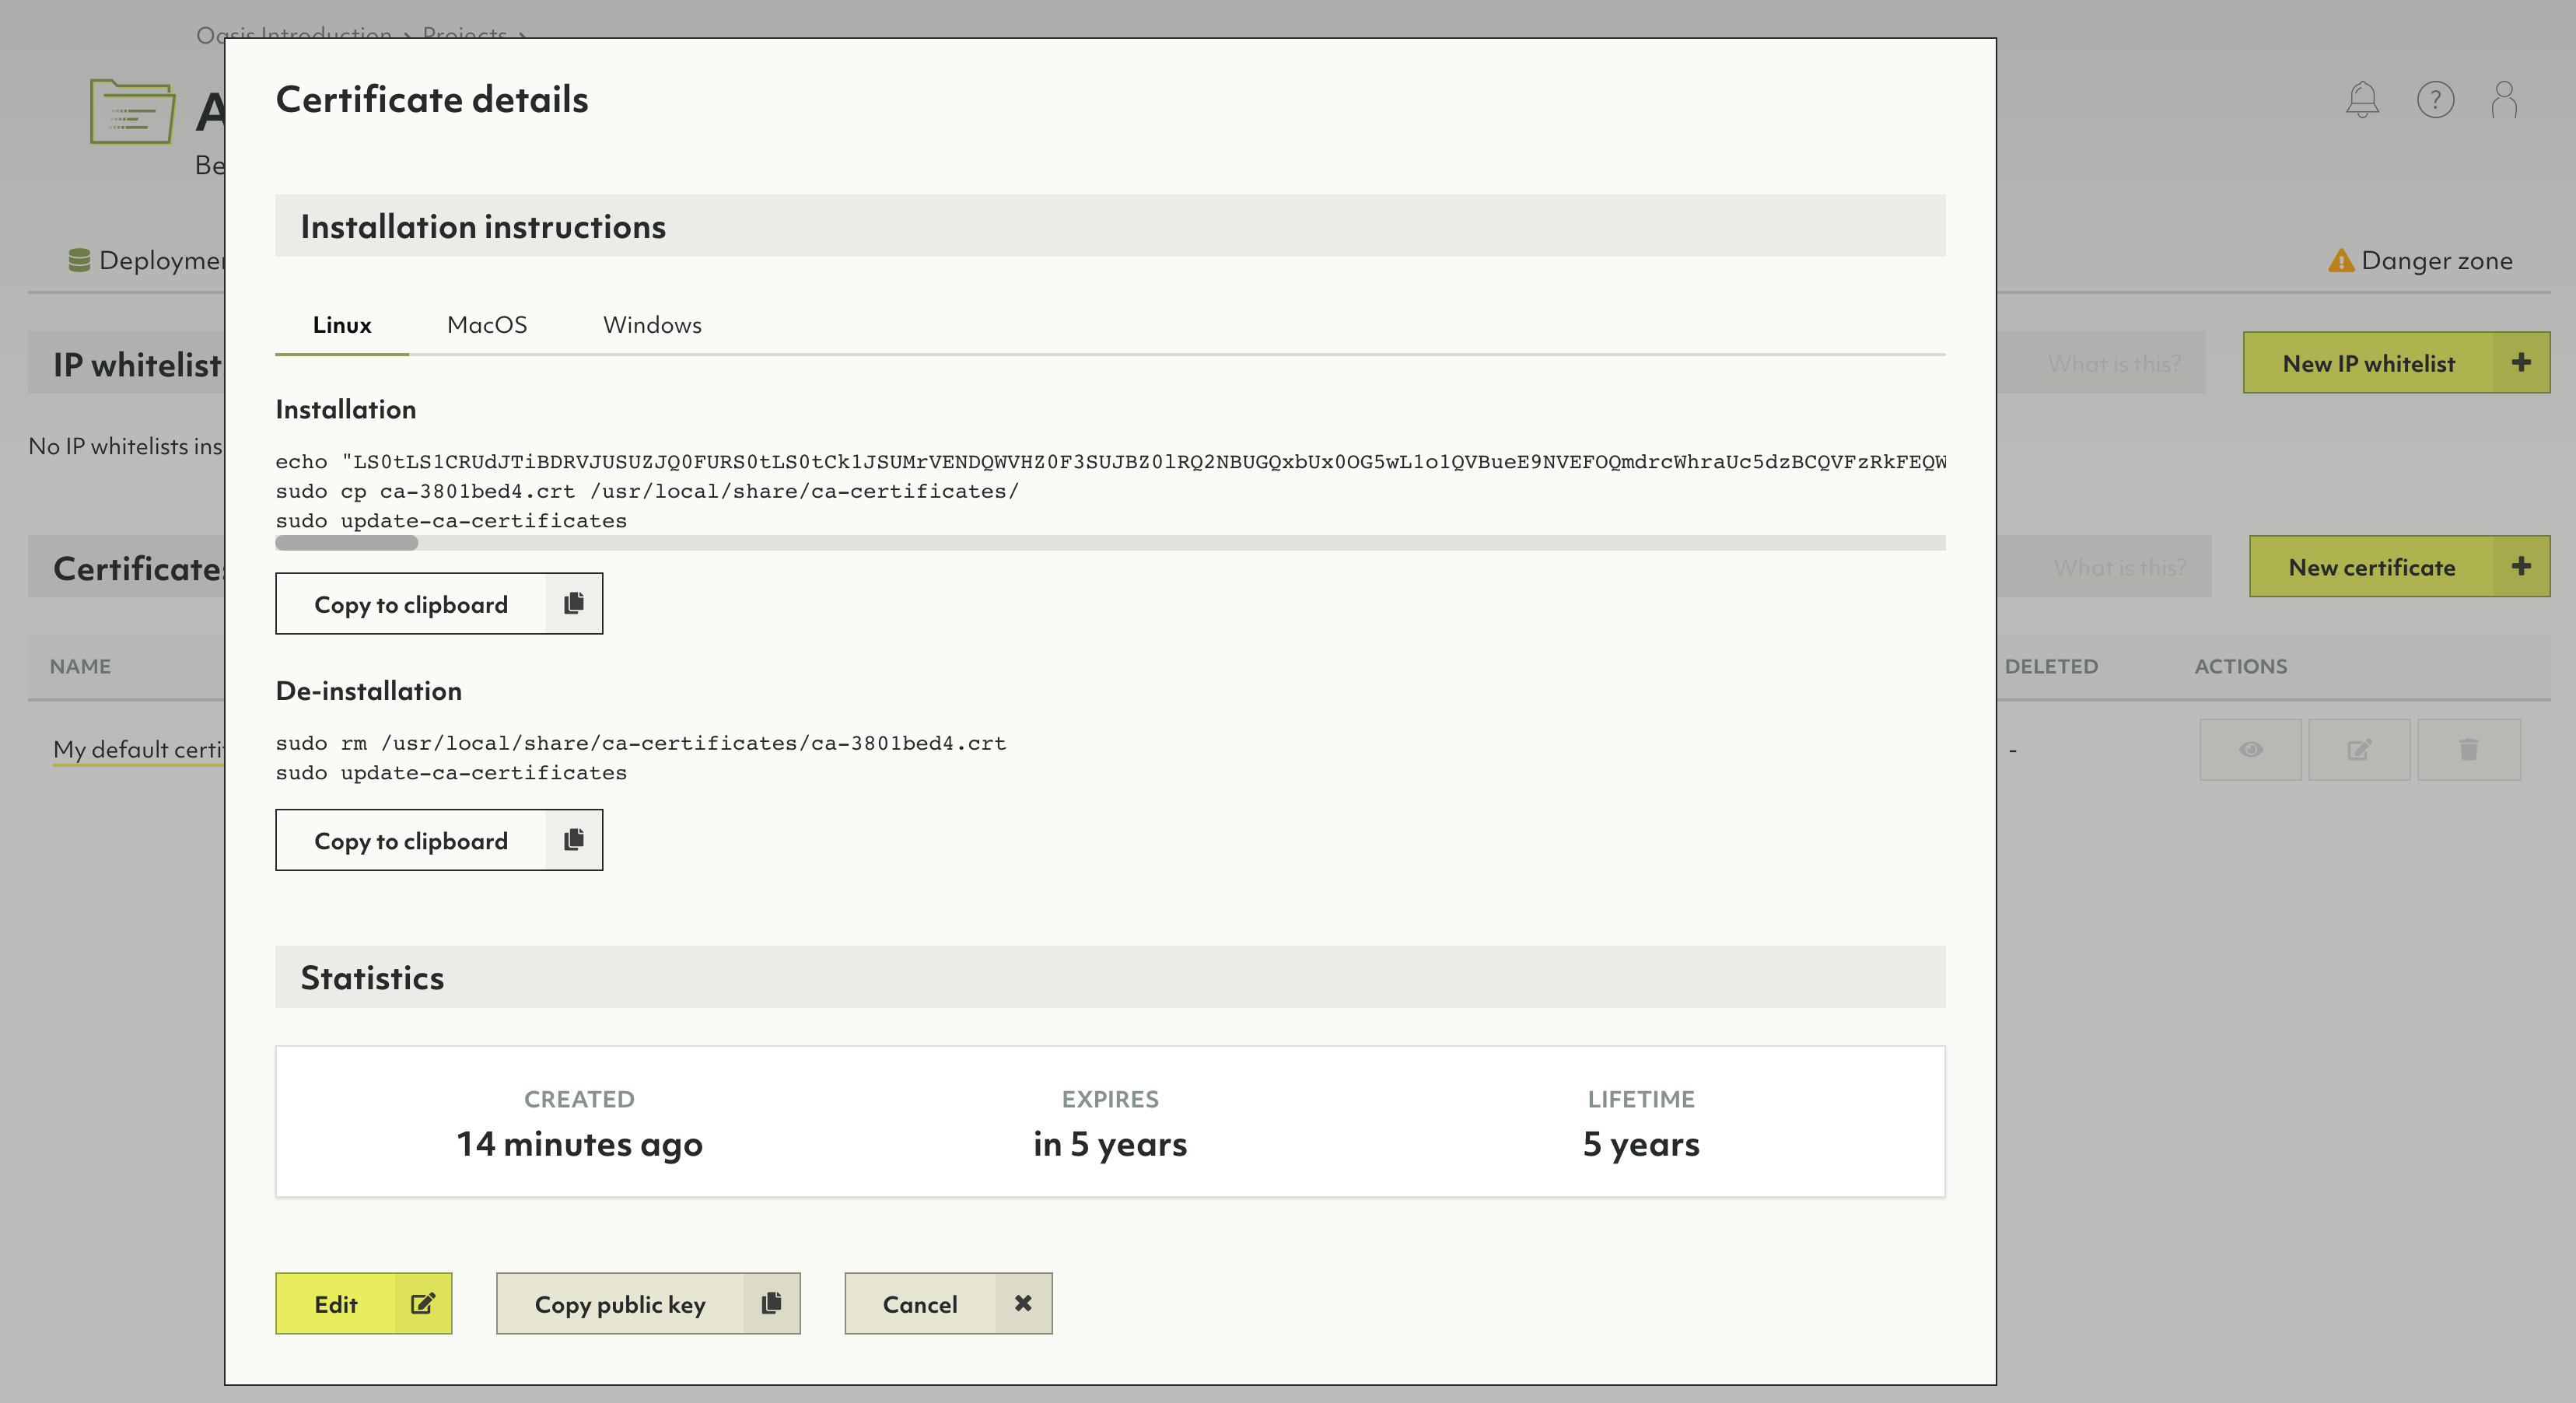Switch to the MacOS tab
The height and width of the screenshot is (1403, 2576).
[487, 325]
